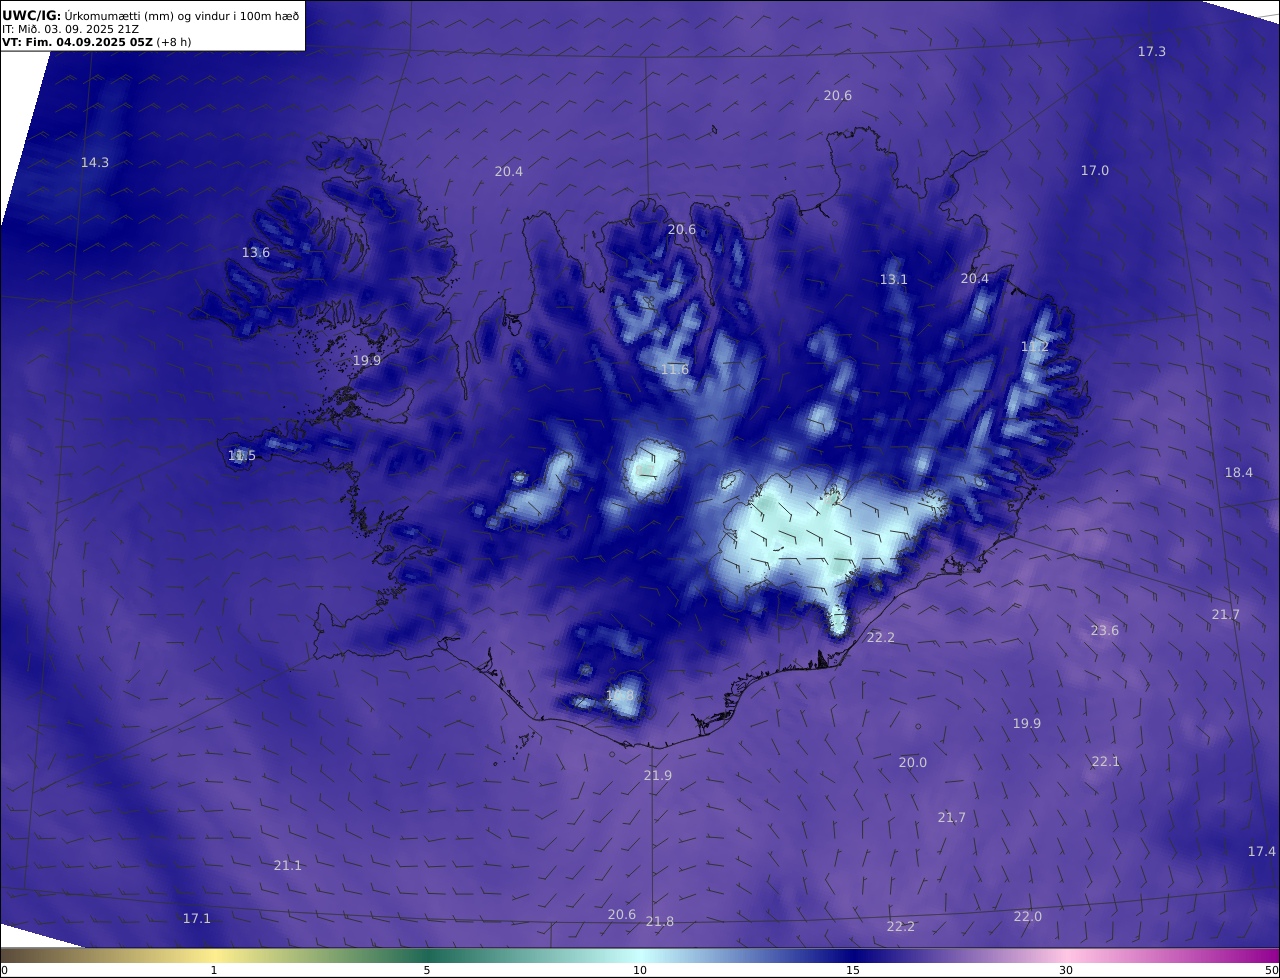Click the colorbar tick label 50

[1272, 970]
